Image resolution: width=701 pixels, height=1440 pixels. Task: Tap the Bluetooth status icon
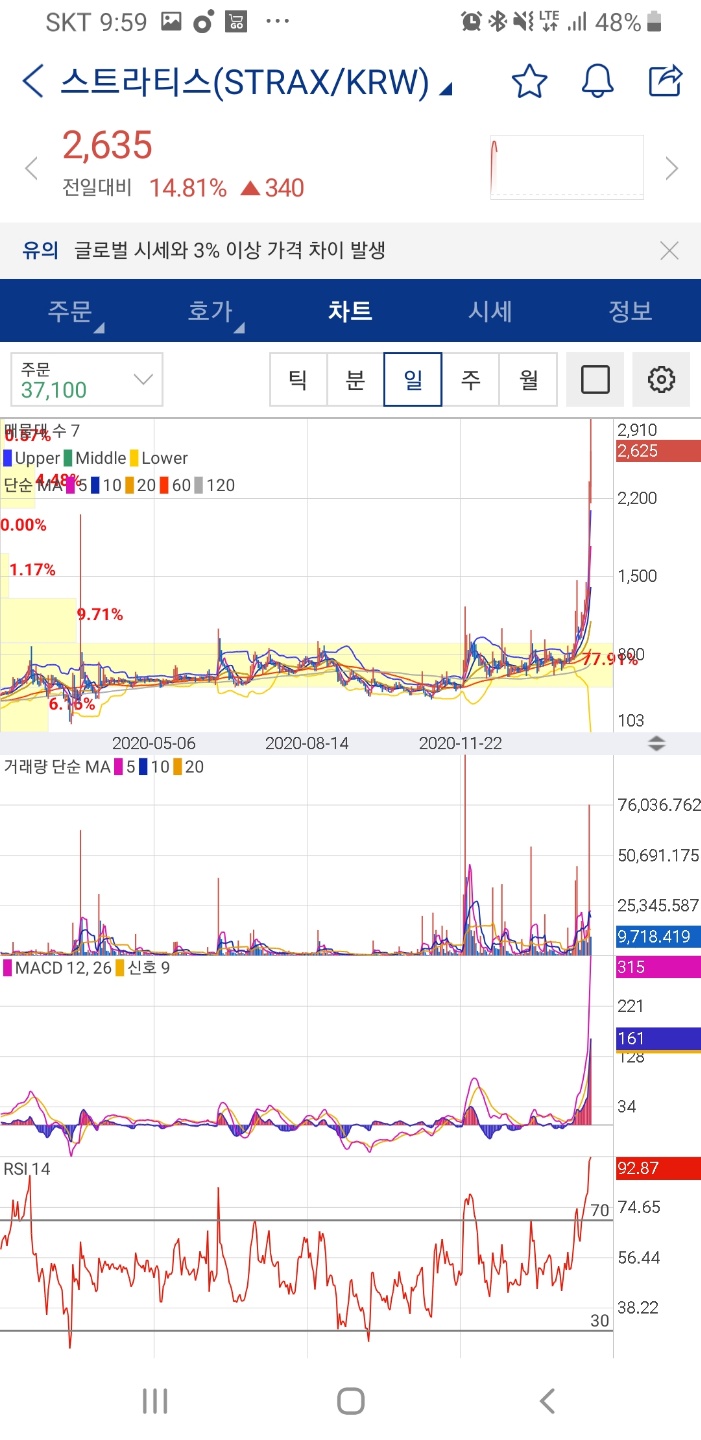tap(497, 22)
